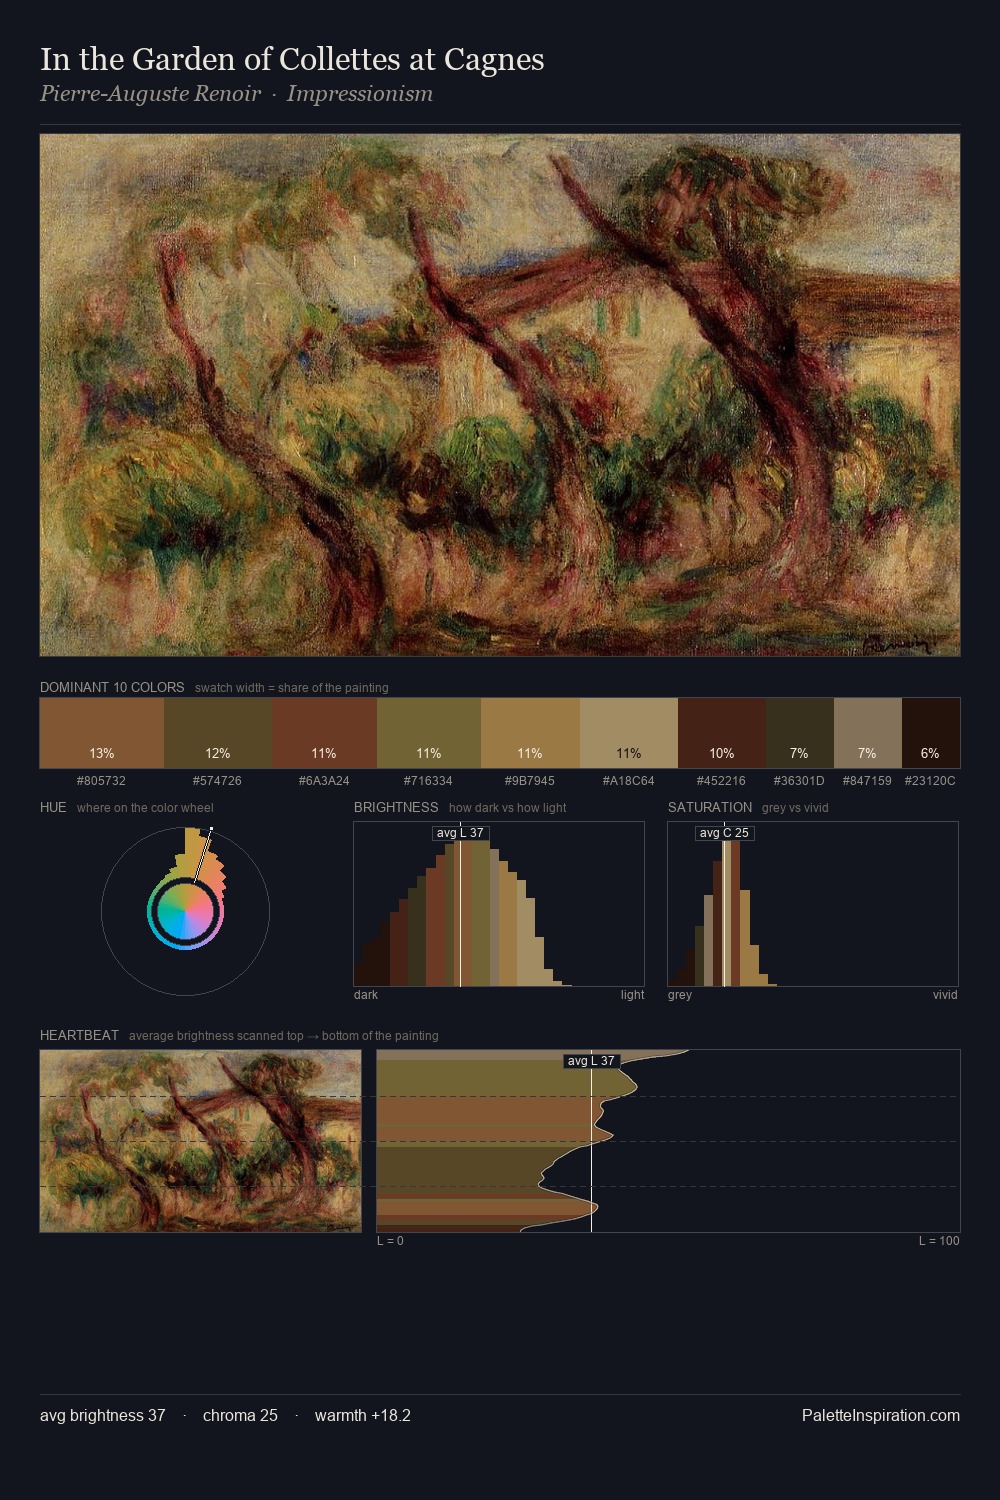1000x1500 pixels.
Task: Click the small heartbeat painting thumbnail
Action: (200, 1141)
